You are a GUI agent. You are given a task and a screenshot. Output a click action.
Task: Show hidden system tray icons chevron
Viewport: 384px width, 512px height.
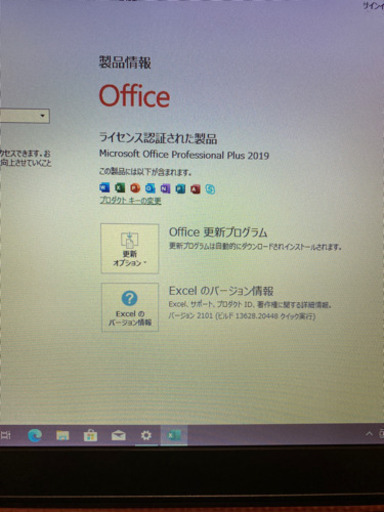pos(369,434)
